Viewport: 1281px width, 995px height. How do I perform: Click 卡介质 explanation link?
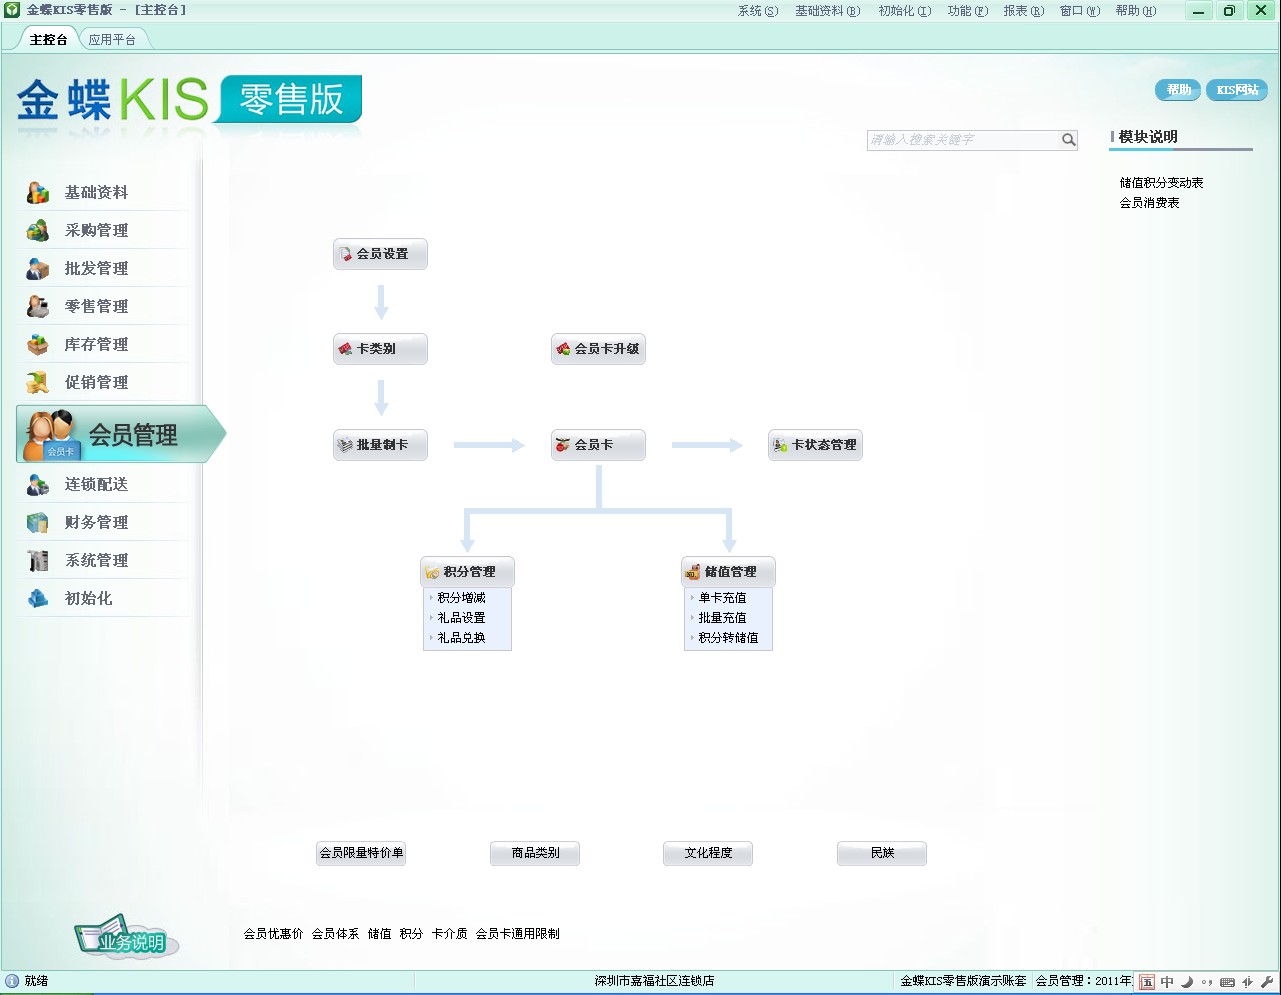click(x=449, y=934)
